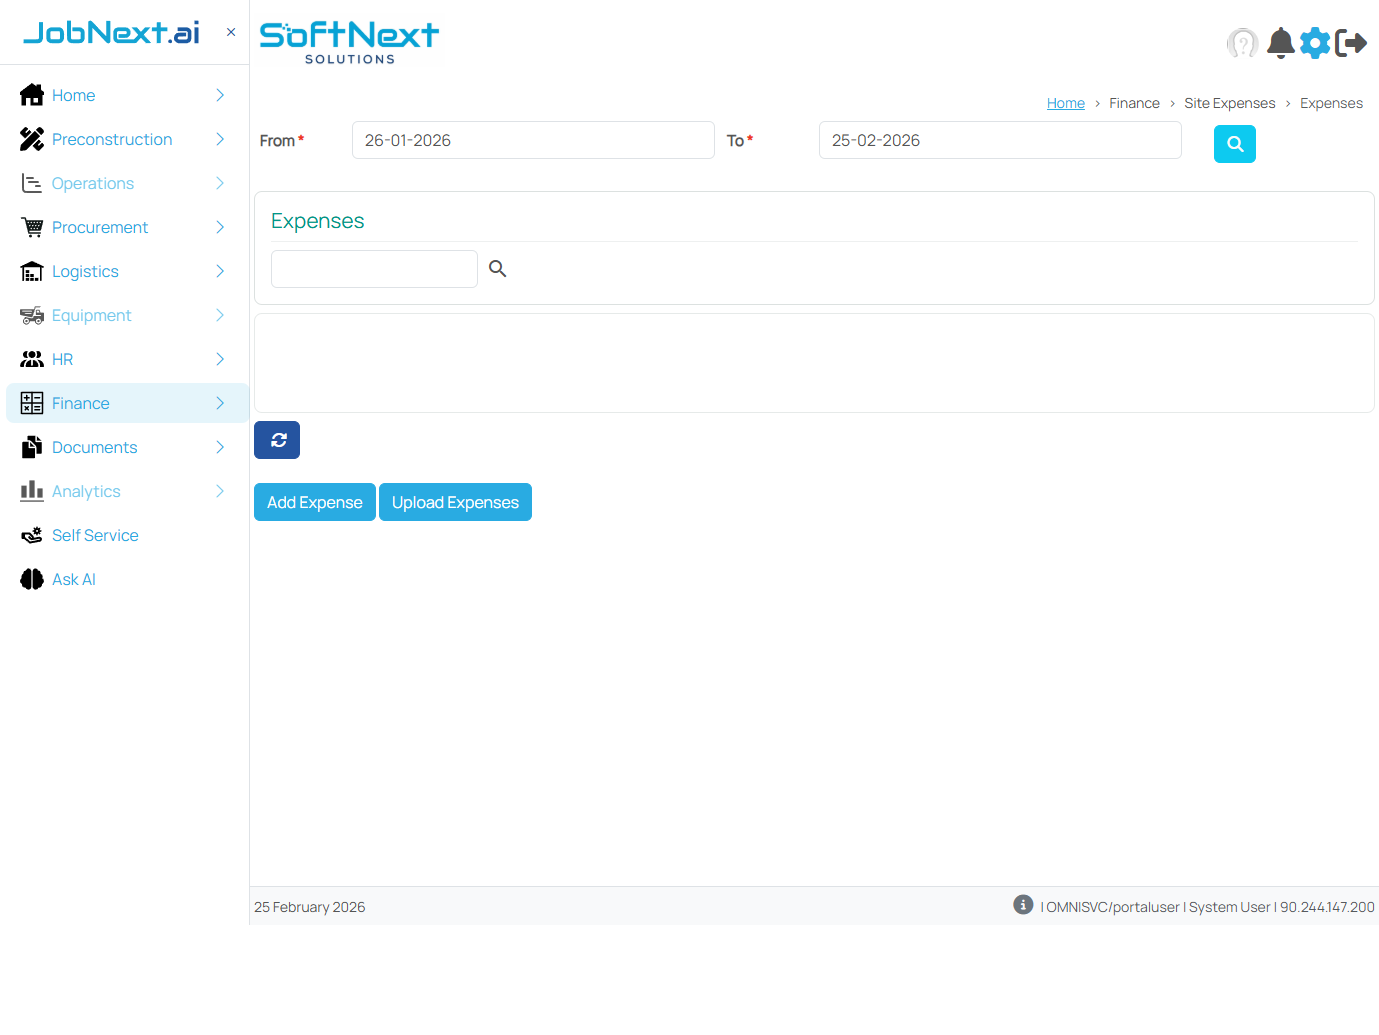Viewport: 1379px width, 1035px height.
Task: Click the Procurement cart icon
Action: coord(31,227)
